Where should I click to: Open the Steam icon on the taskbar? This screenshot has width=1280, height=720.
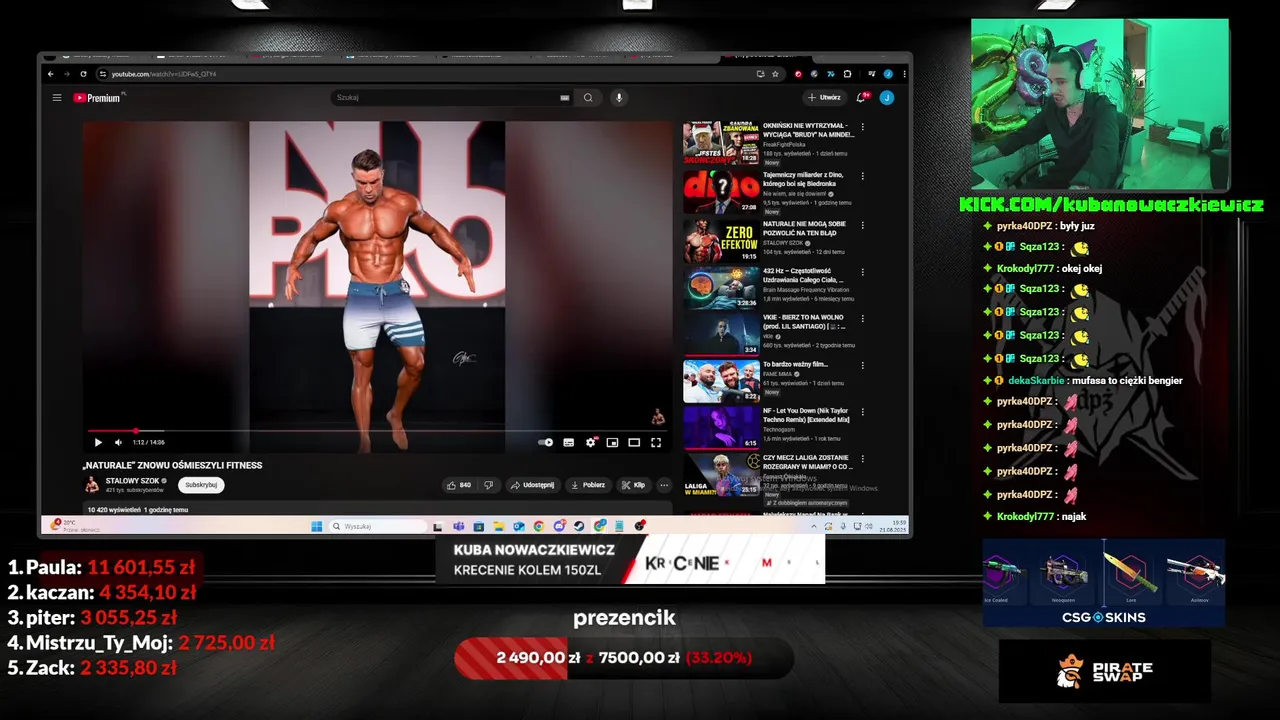pos(579,526)
